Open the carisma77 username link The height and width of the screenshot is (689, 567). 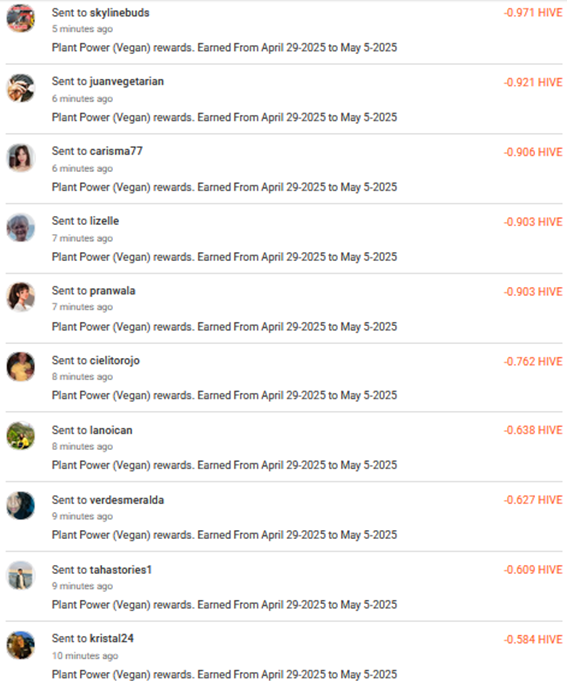pos(116,151)
